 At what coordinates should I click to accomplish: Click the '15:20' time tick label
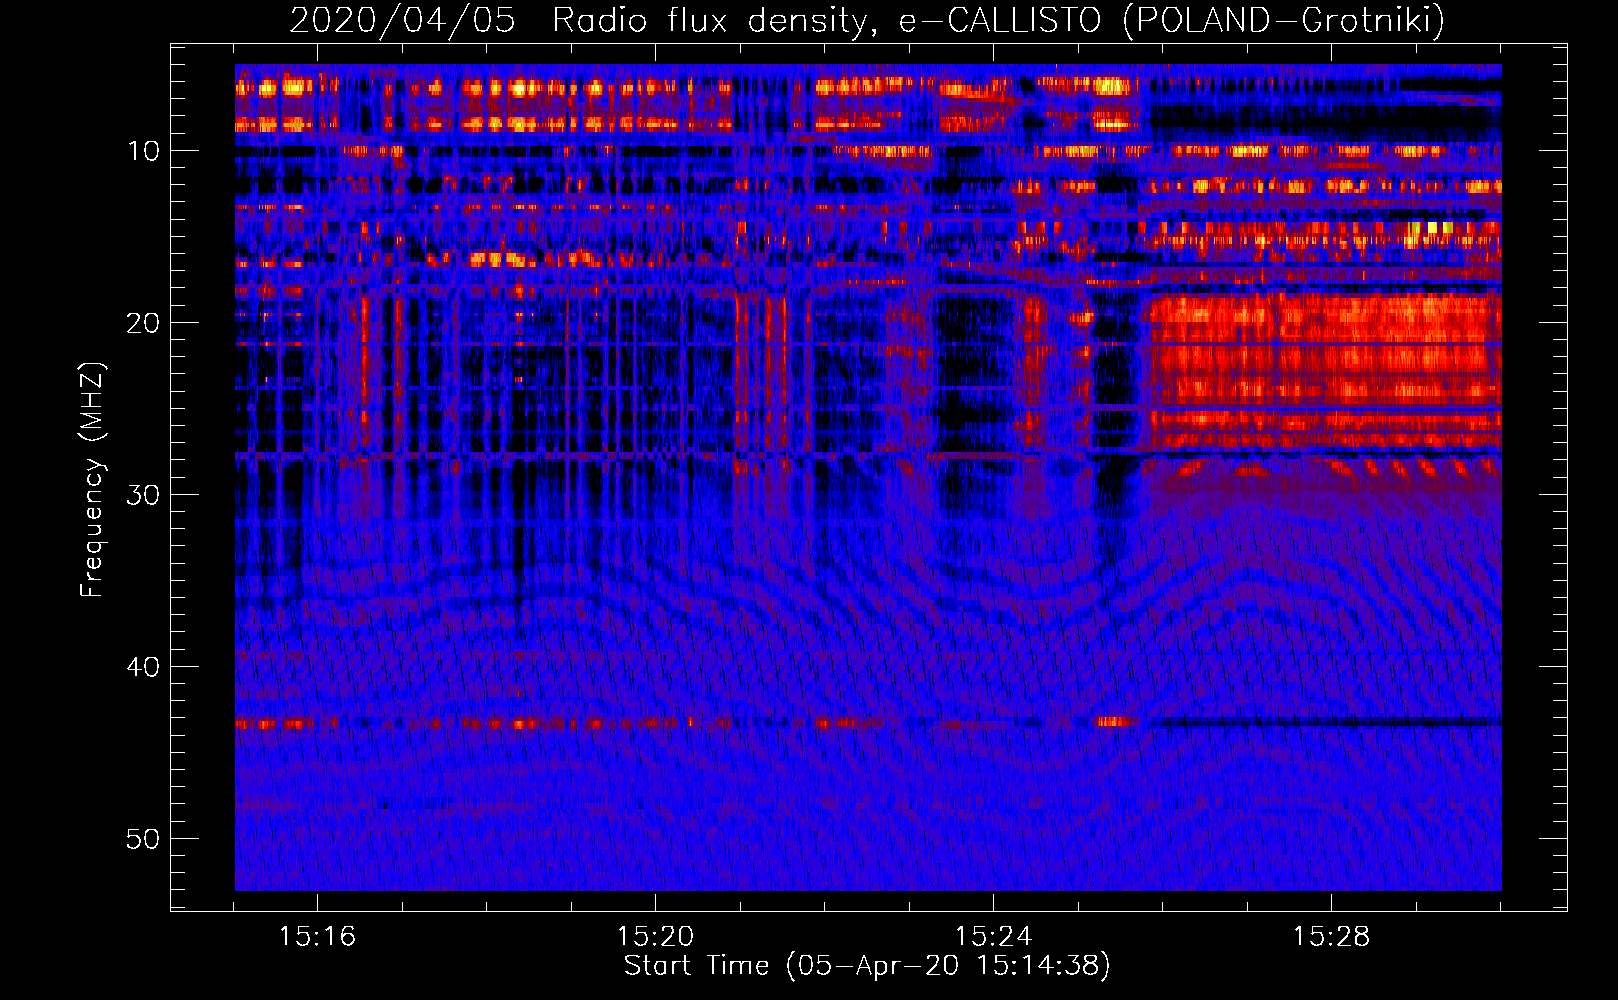tap(655, 937)
